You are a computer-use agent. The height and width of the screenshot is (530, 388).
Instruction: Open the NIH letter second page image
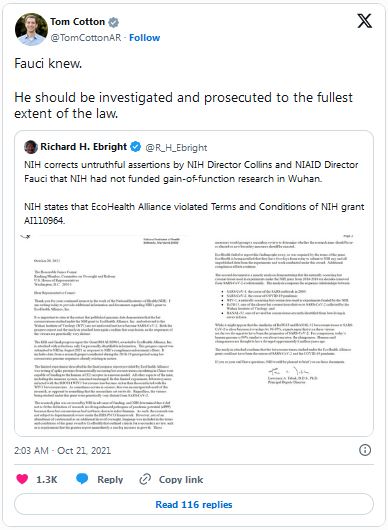(x=284, y=332)
